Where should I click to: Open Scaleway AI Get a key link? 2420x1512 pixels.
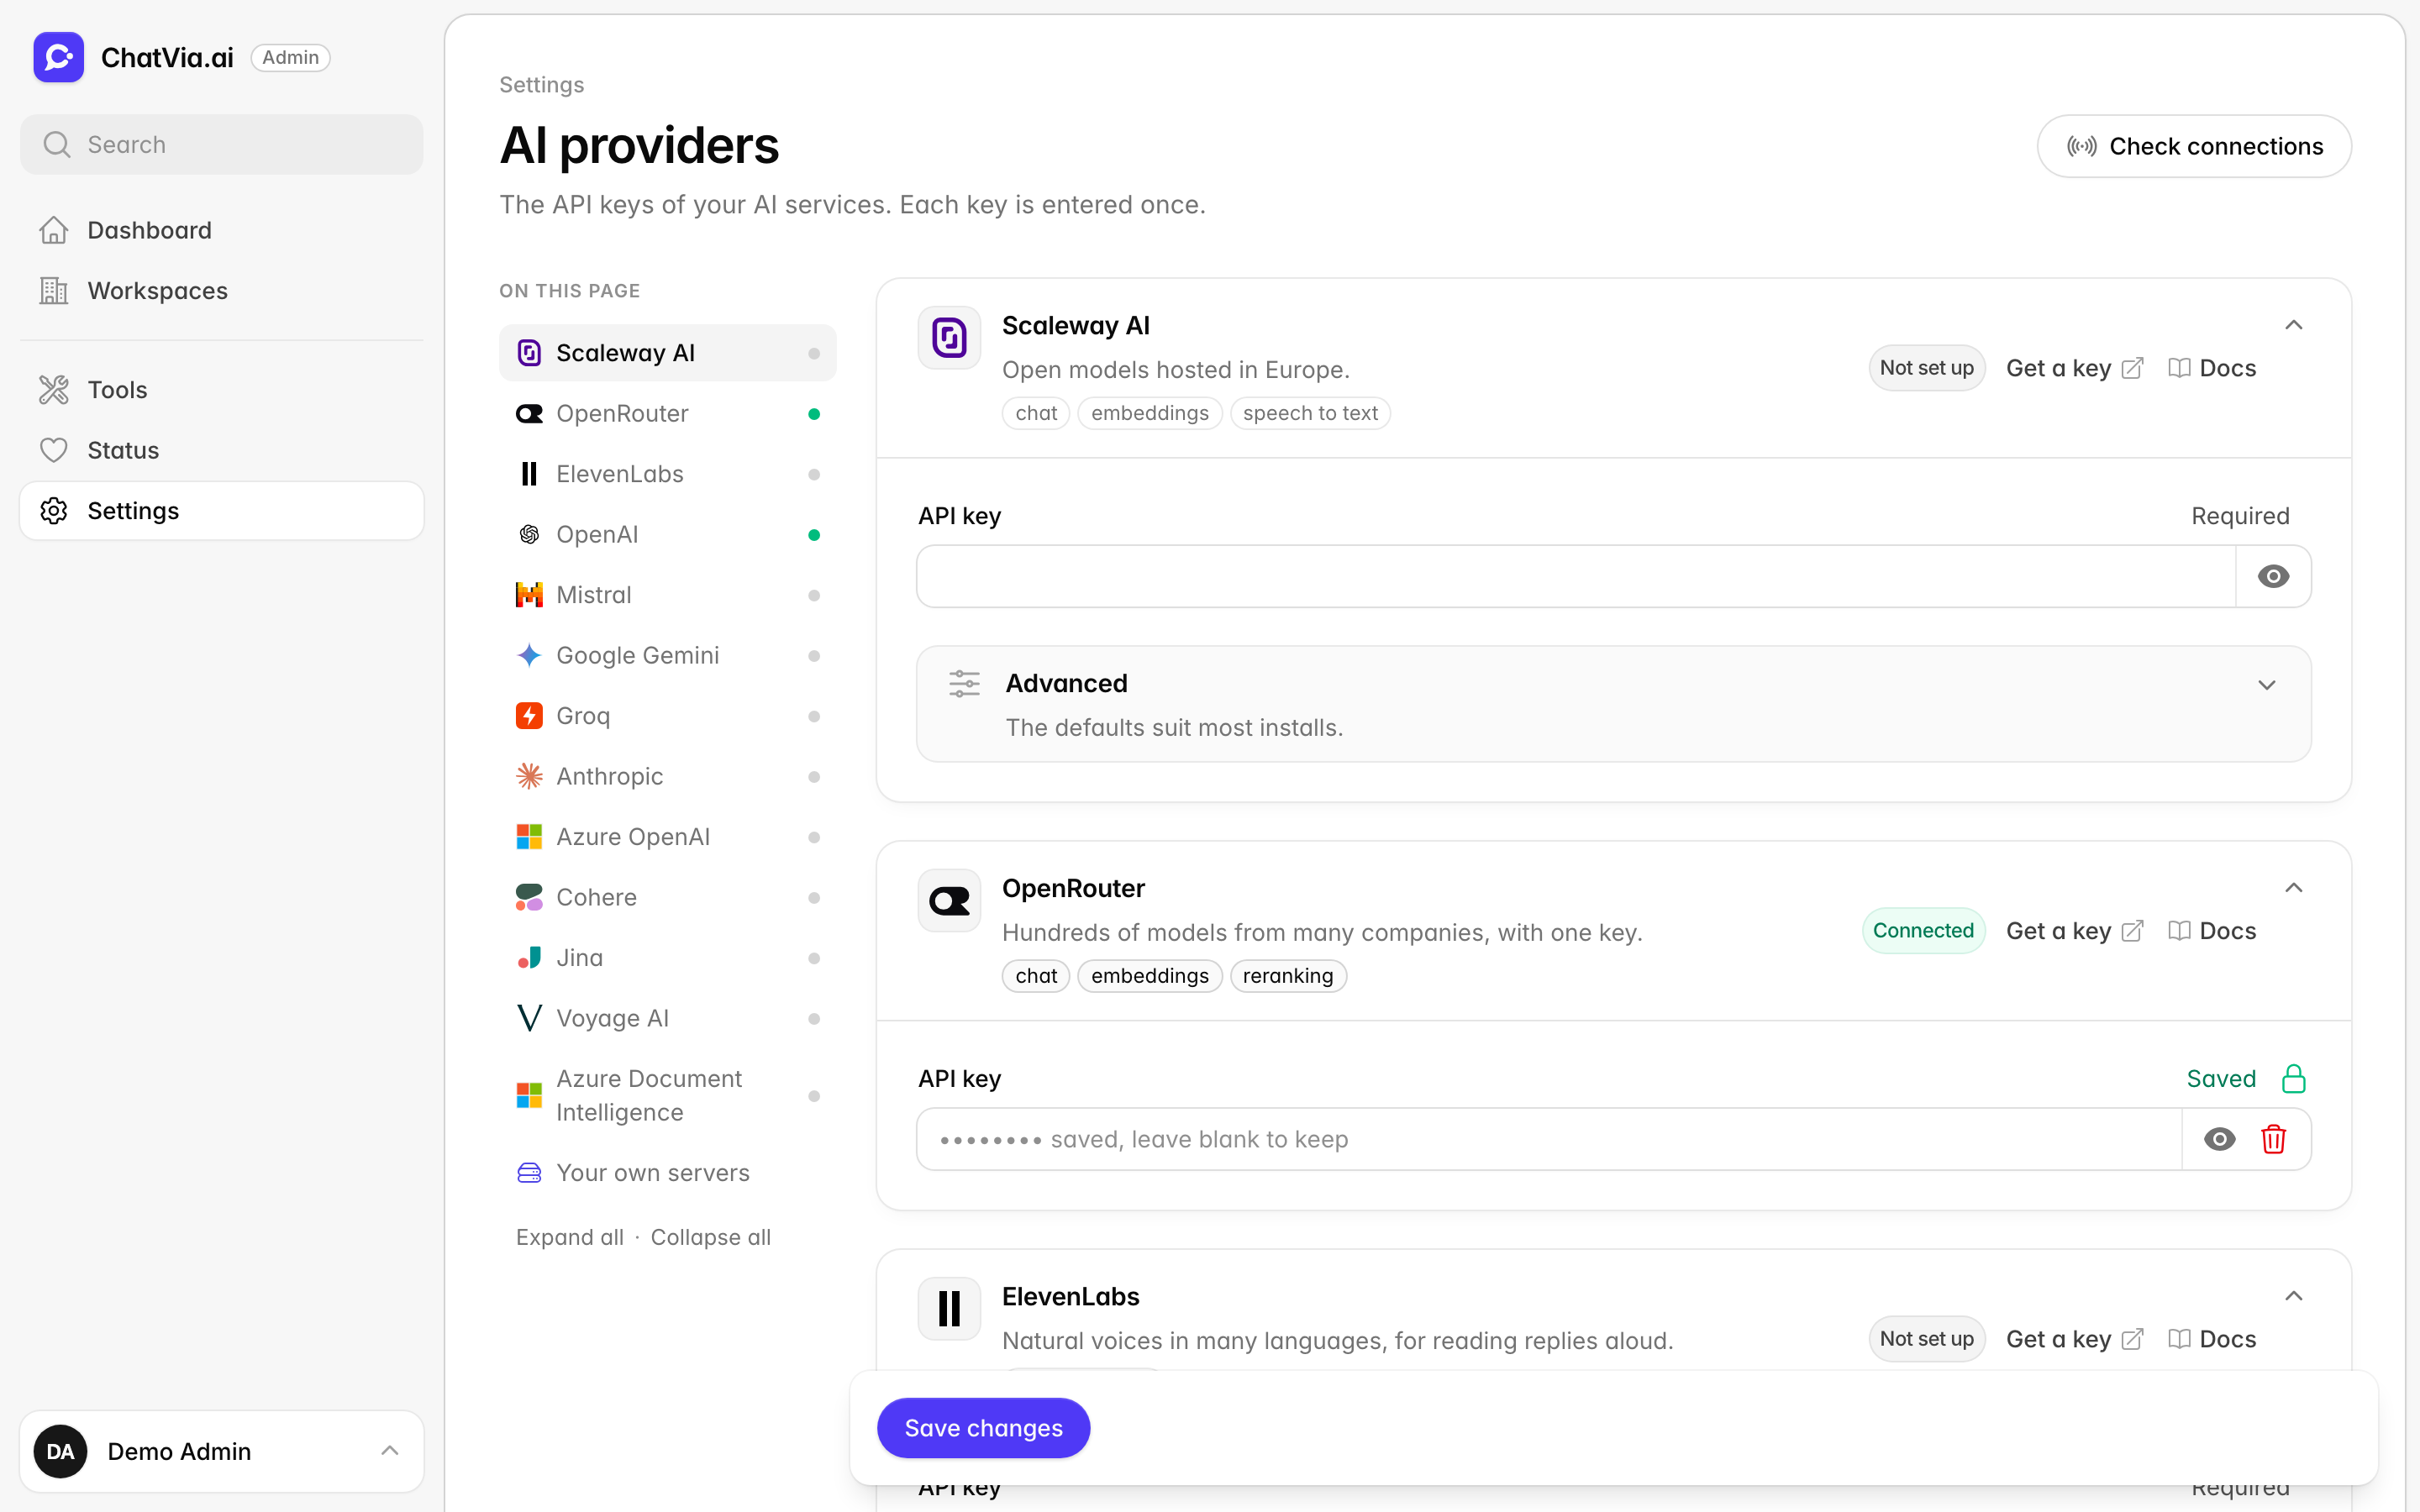[2074, 368]
